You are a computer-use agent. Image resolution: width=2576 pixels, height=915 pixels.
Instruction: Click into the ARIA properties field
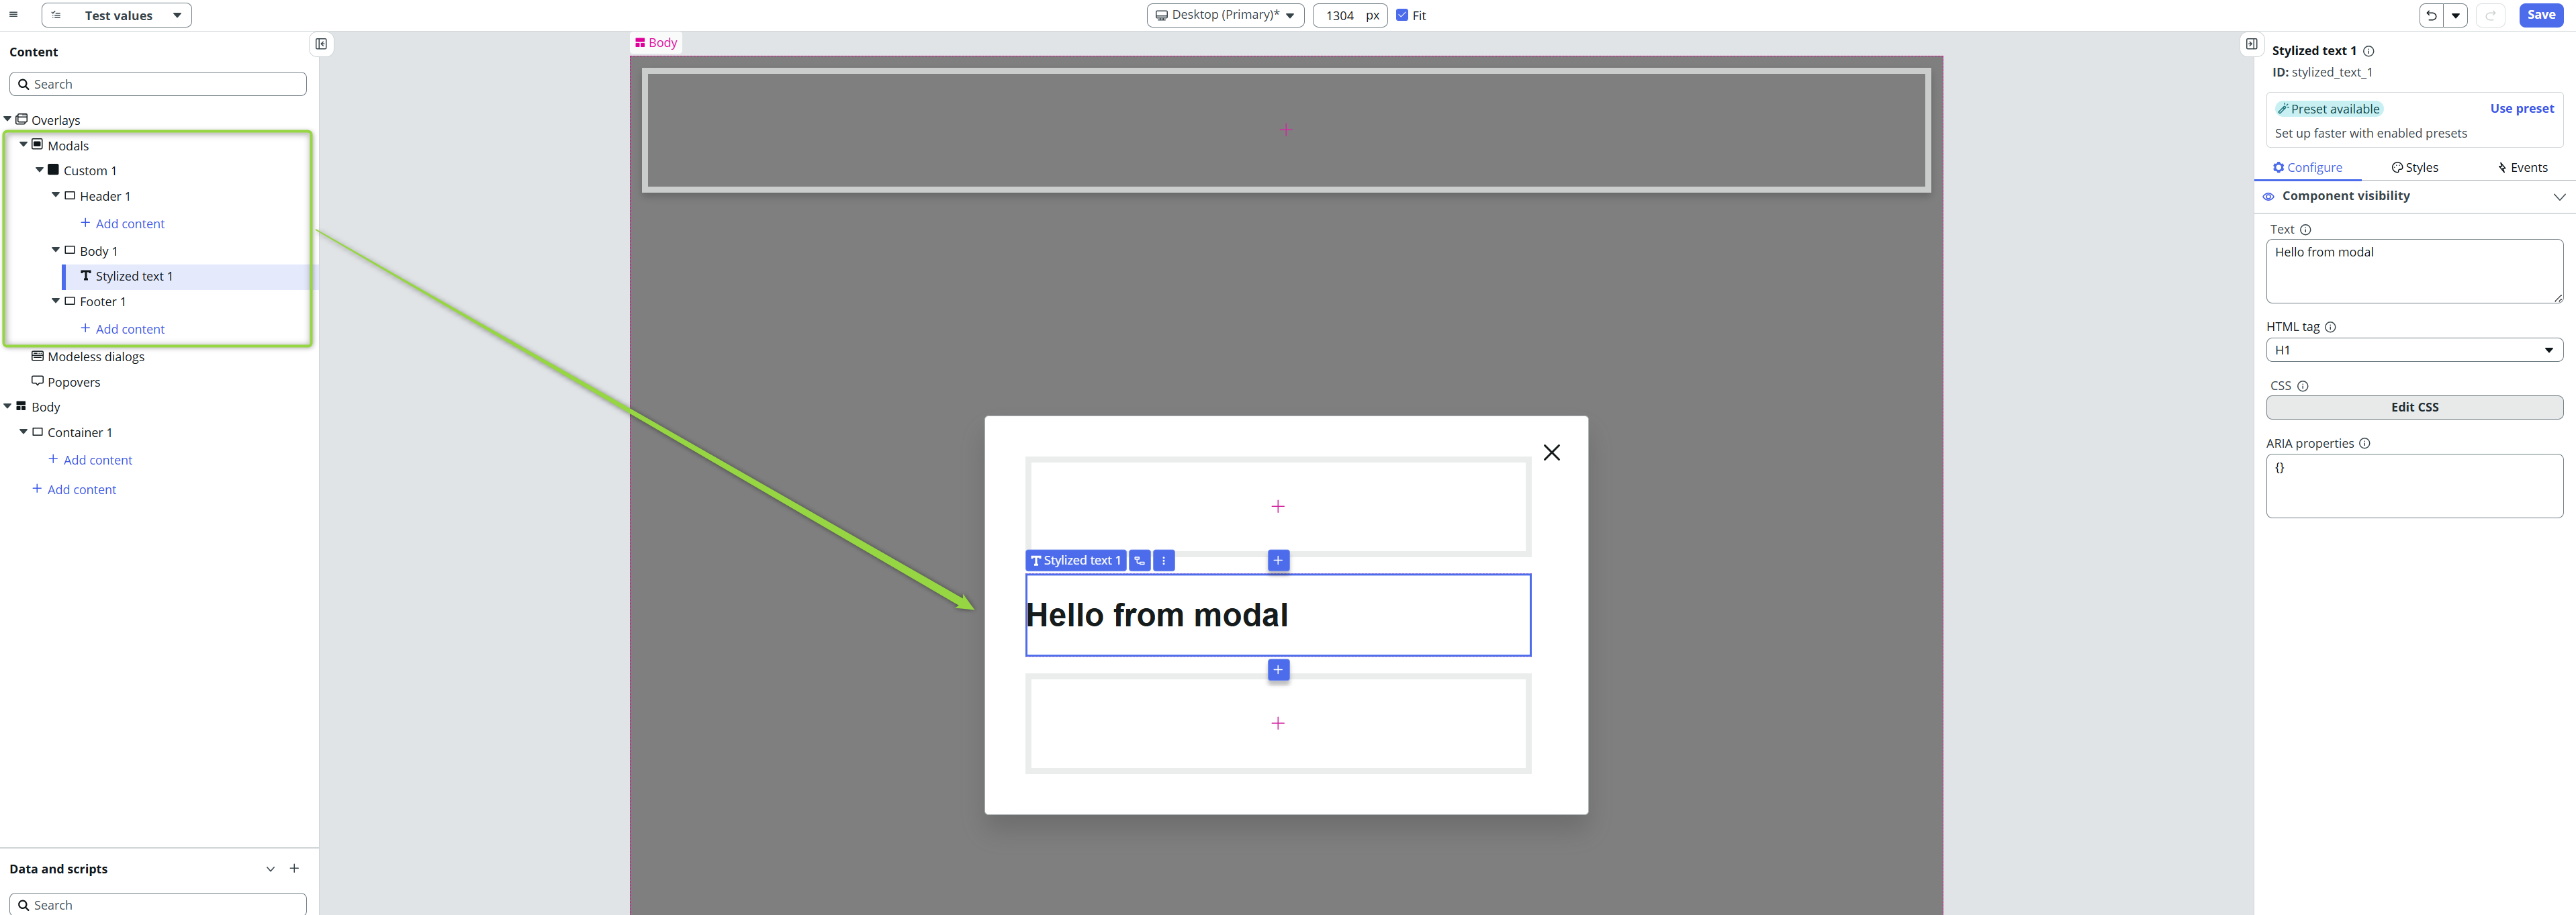[x=2414, y=486]
